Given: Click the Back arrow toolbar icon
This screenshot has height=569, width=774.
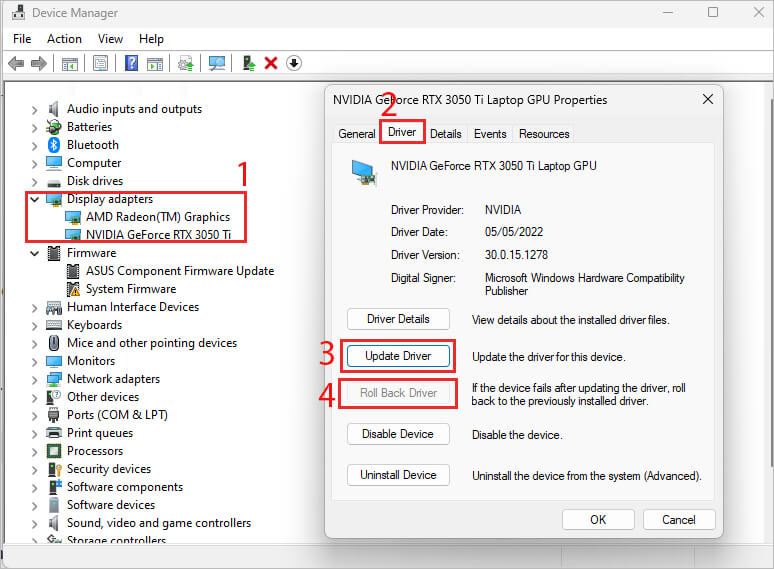Looking at the screenshot, I should click(x=16, y=63).
